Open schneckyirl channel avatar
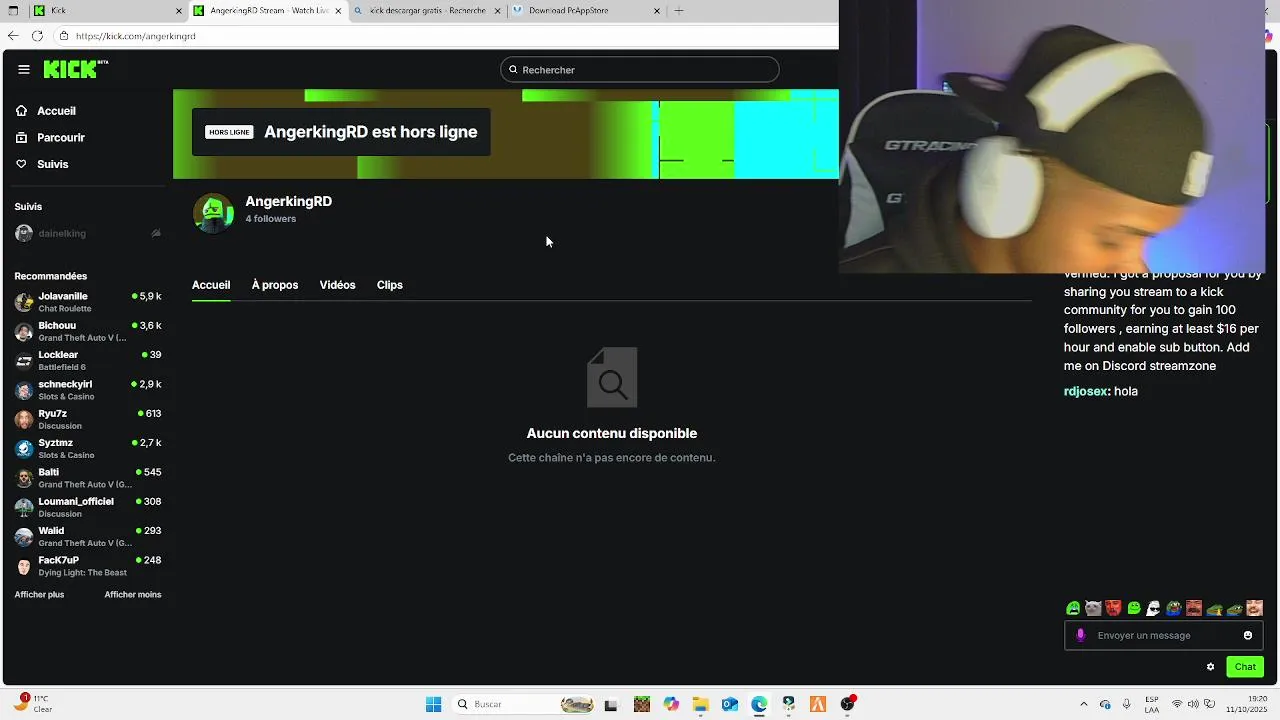 click(24, 390)
